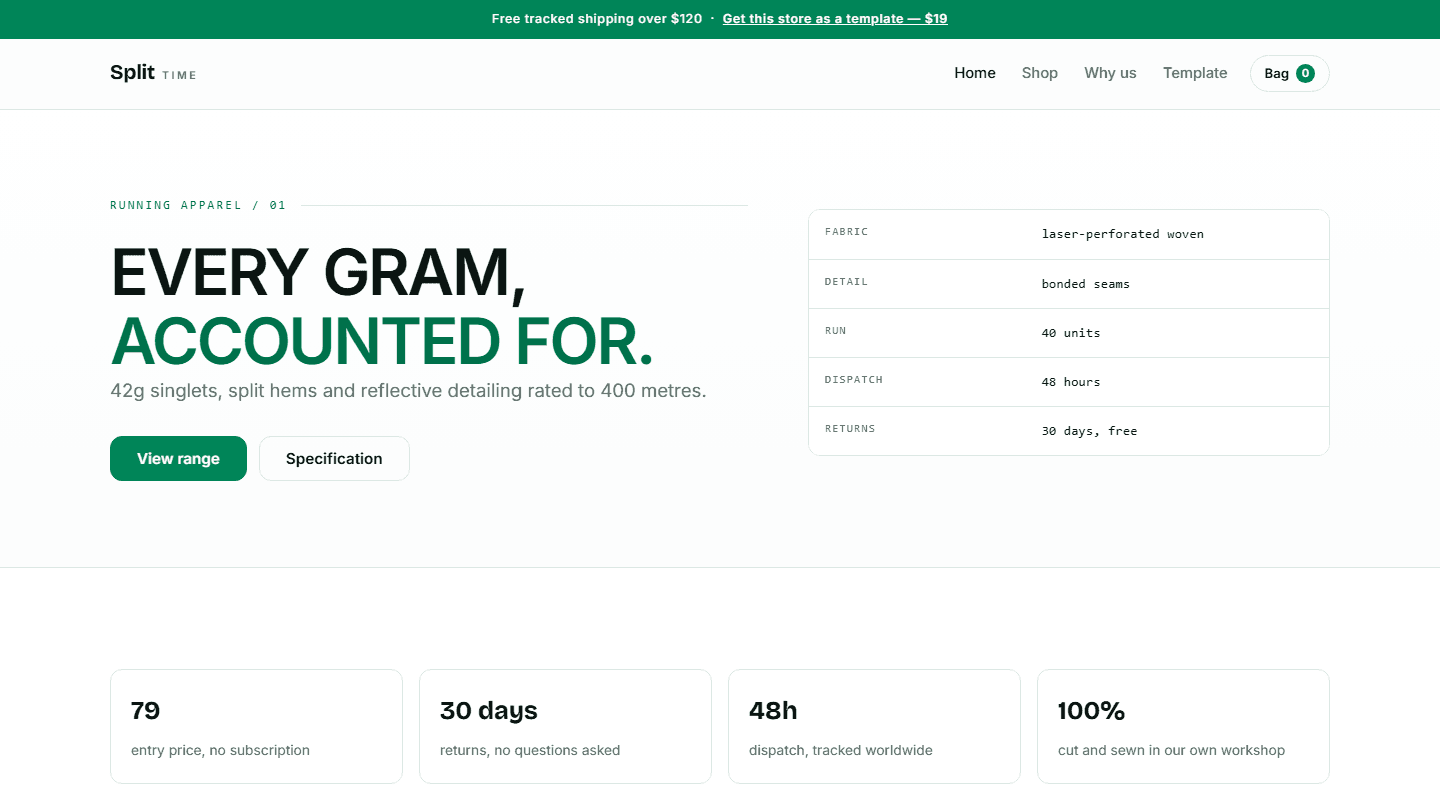Select the 'Free tracked shipping over $120' text
The width and height of the screenshot is (1440, 810).
597,19
